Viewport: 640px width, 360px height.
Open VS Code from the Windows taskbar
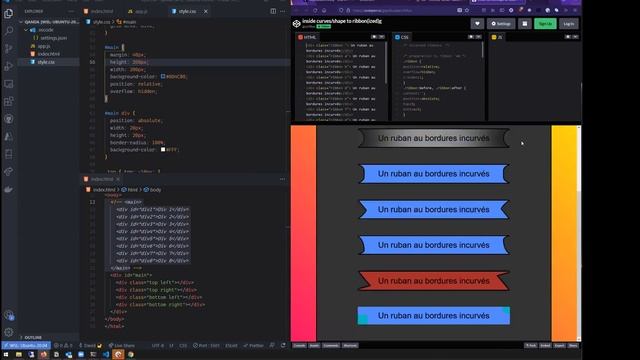click(106, 355)
